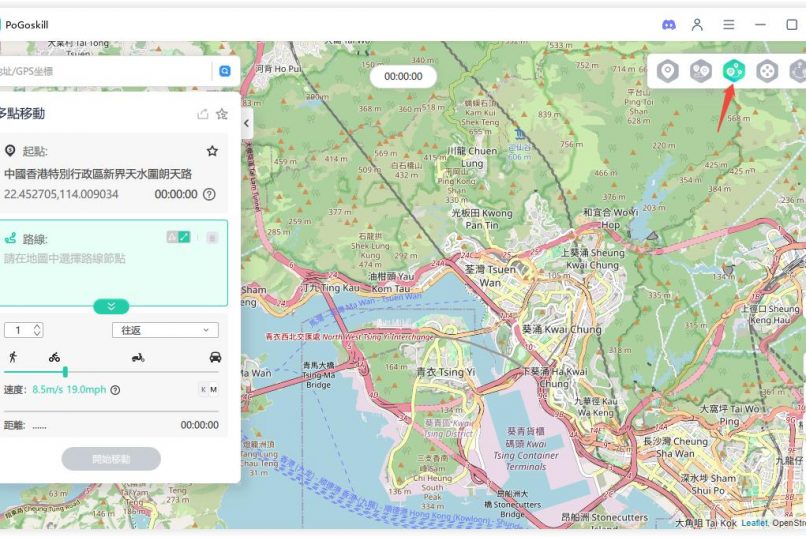
Task: Open the hamburger menu in title bar
Action: [729, 25]
